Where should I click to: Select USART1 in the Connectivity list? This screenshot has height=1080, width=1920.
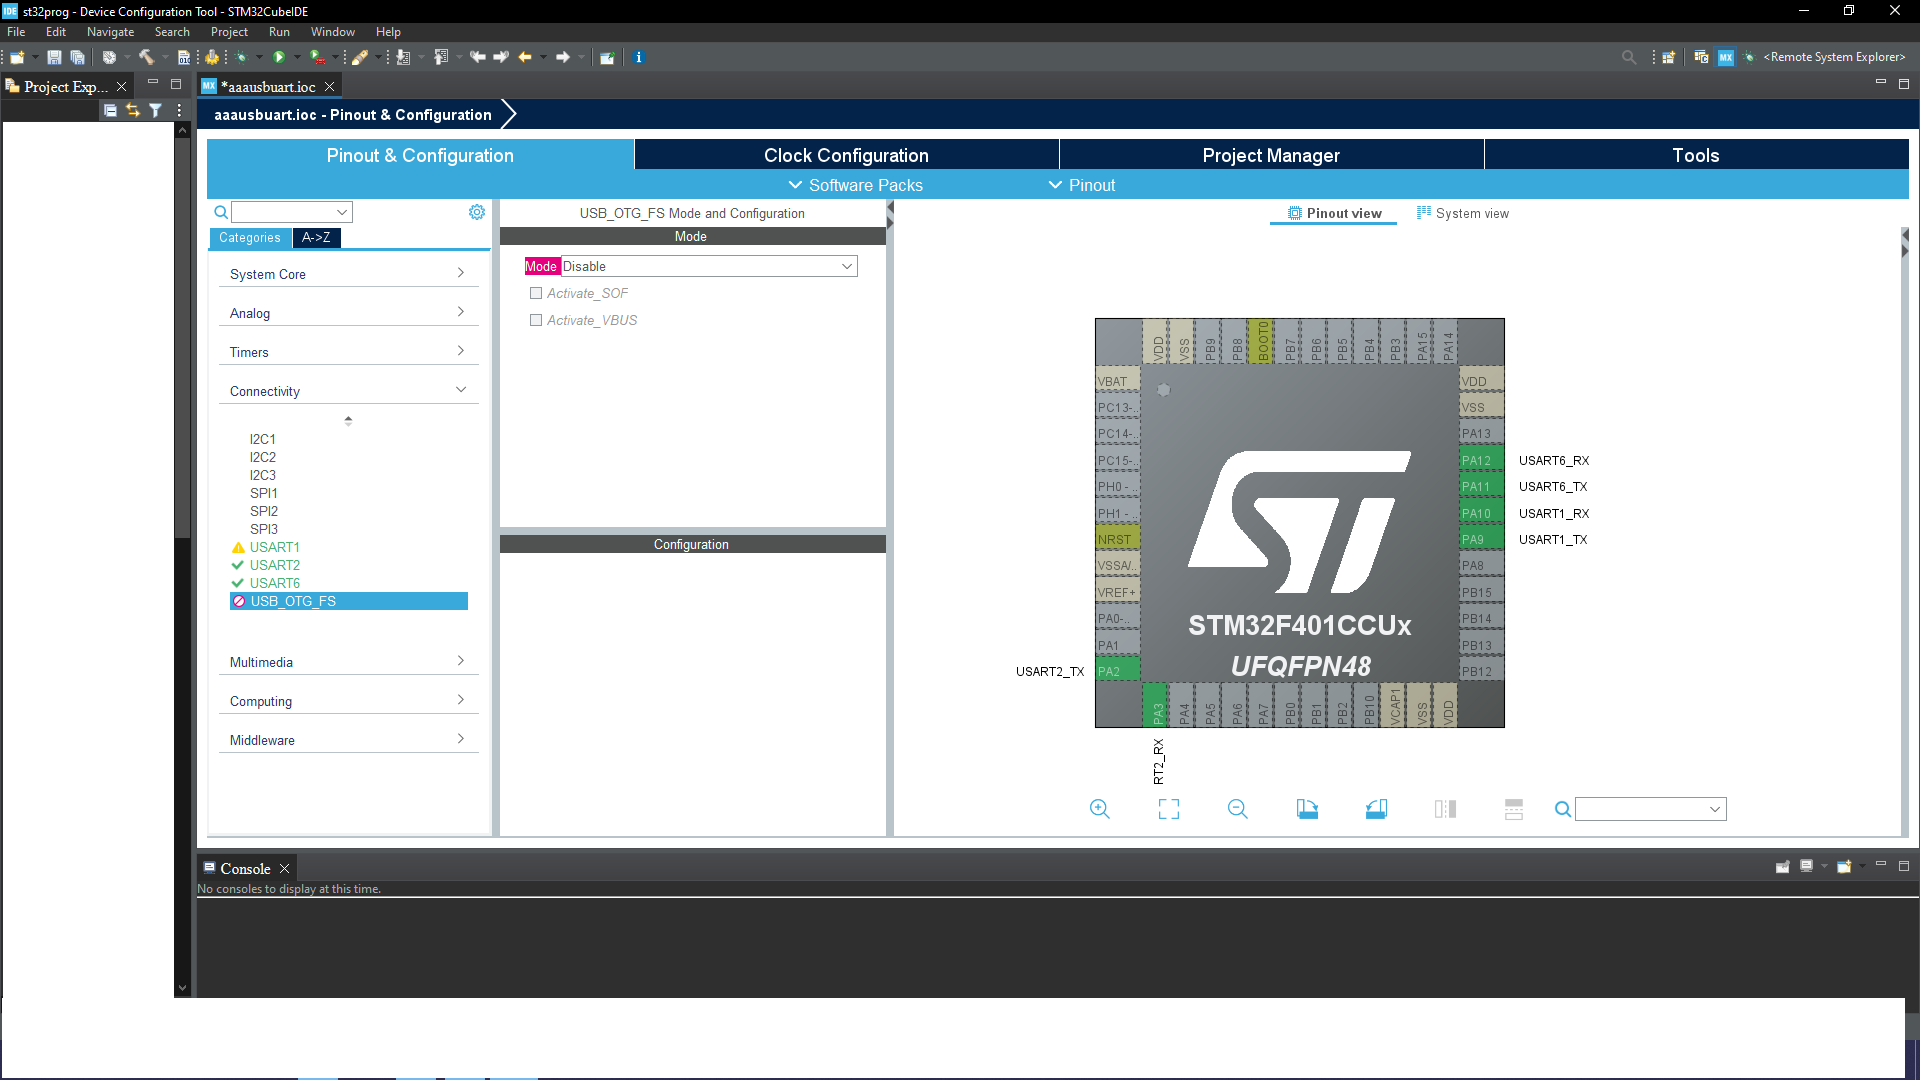coord(275,547)
